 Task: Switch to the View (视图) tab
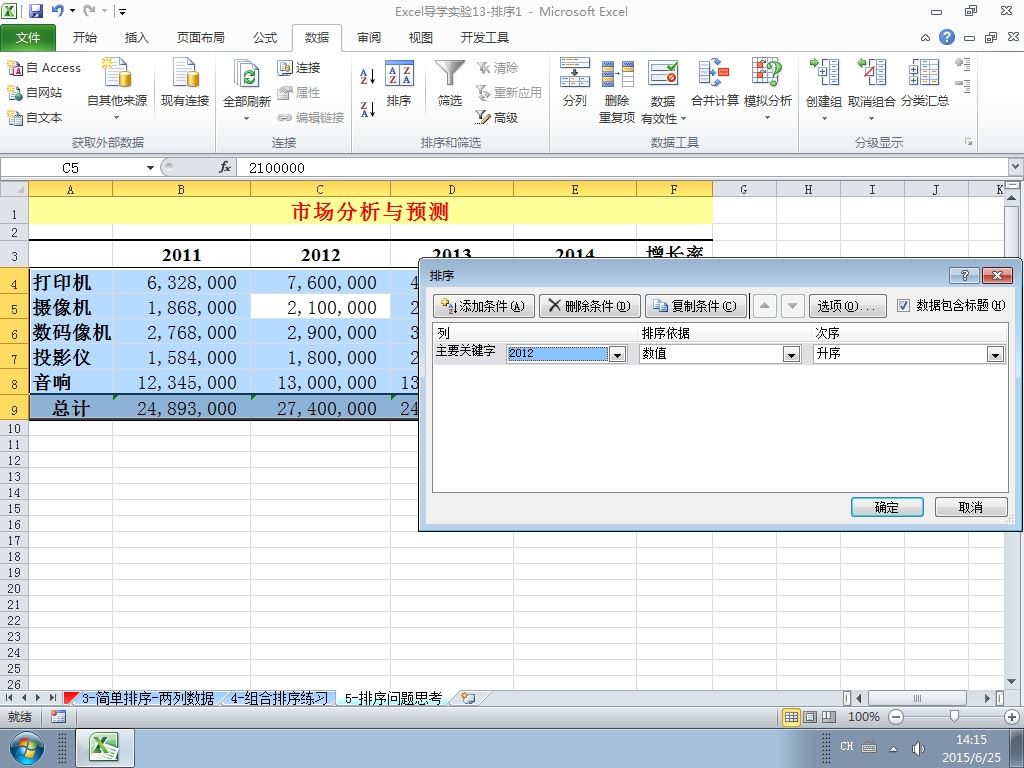click(x=421, y=37)
